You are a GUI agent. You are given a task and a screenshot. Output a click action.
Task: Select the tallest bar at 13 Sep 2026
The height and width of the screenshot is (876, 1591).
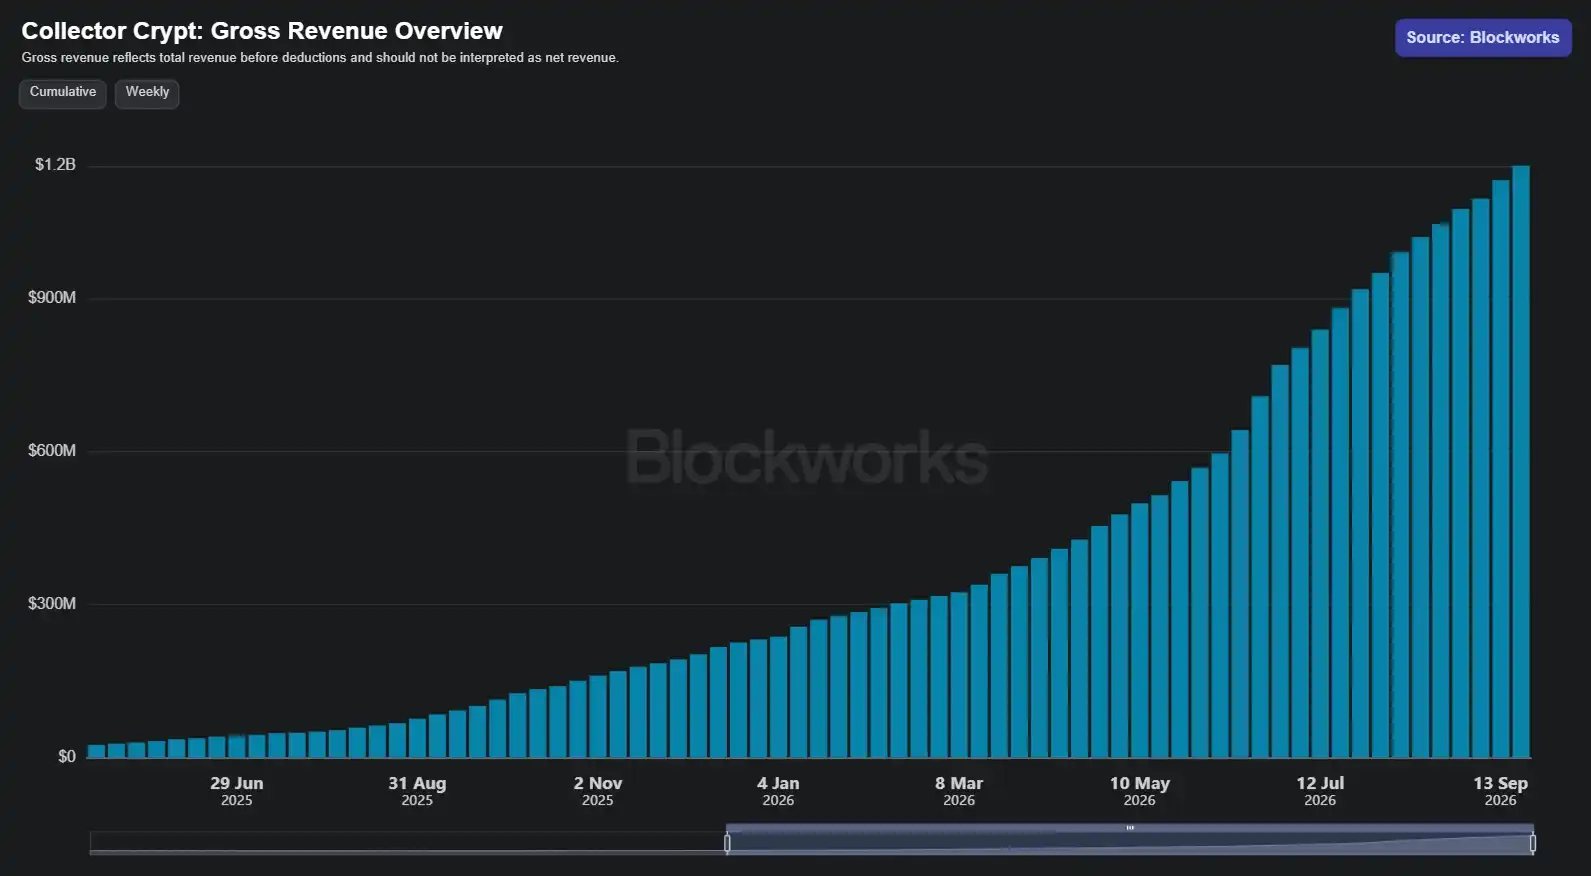[1520, 462]
